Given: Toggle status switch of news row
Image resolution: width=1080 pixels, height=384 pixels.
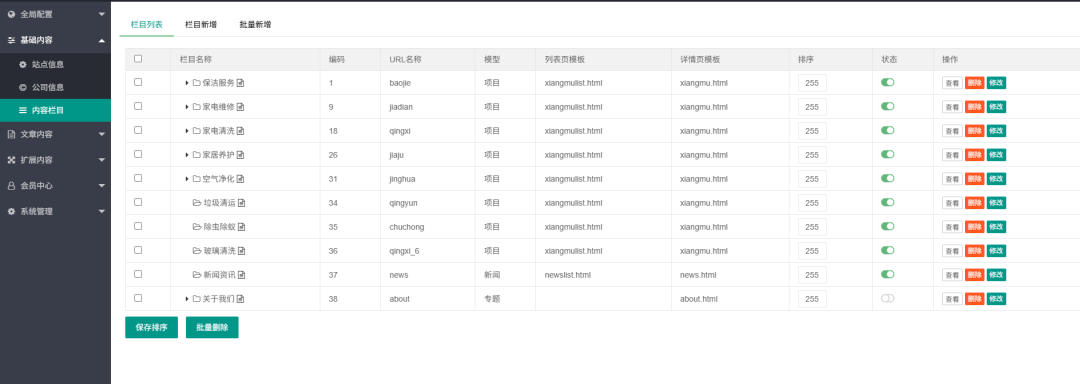Looking at the screenshot, I should click(887, 274).
